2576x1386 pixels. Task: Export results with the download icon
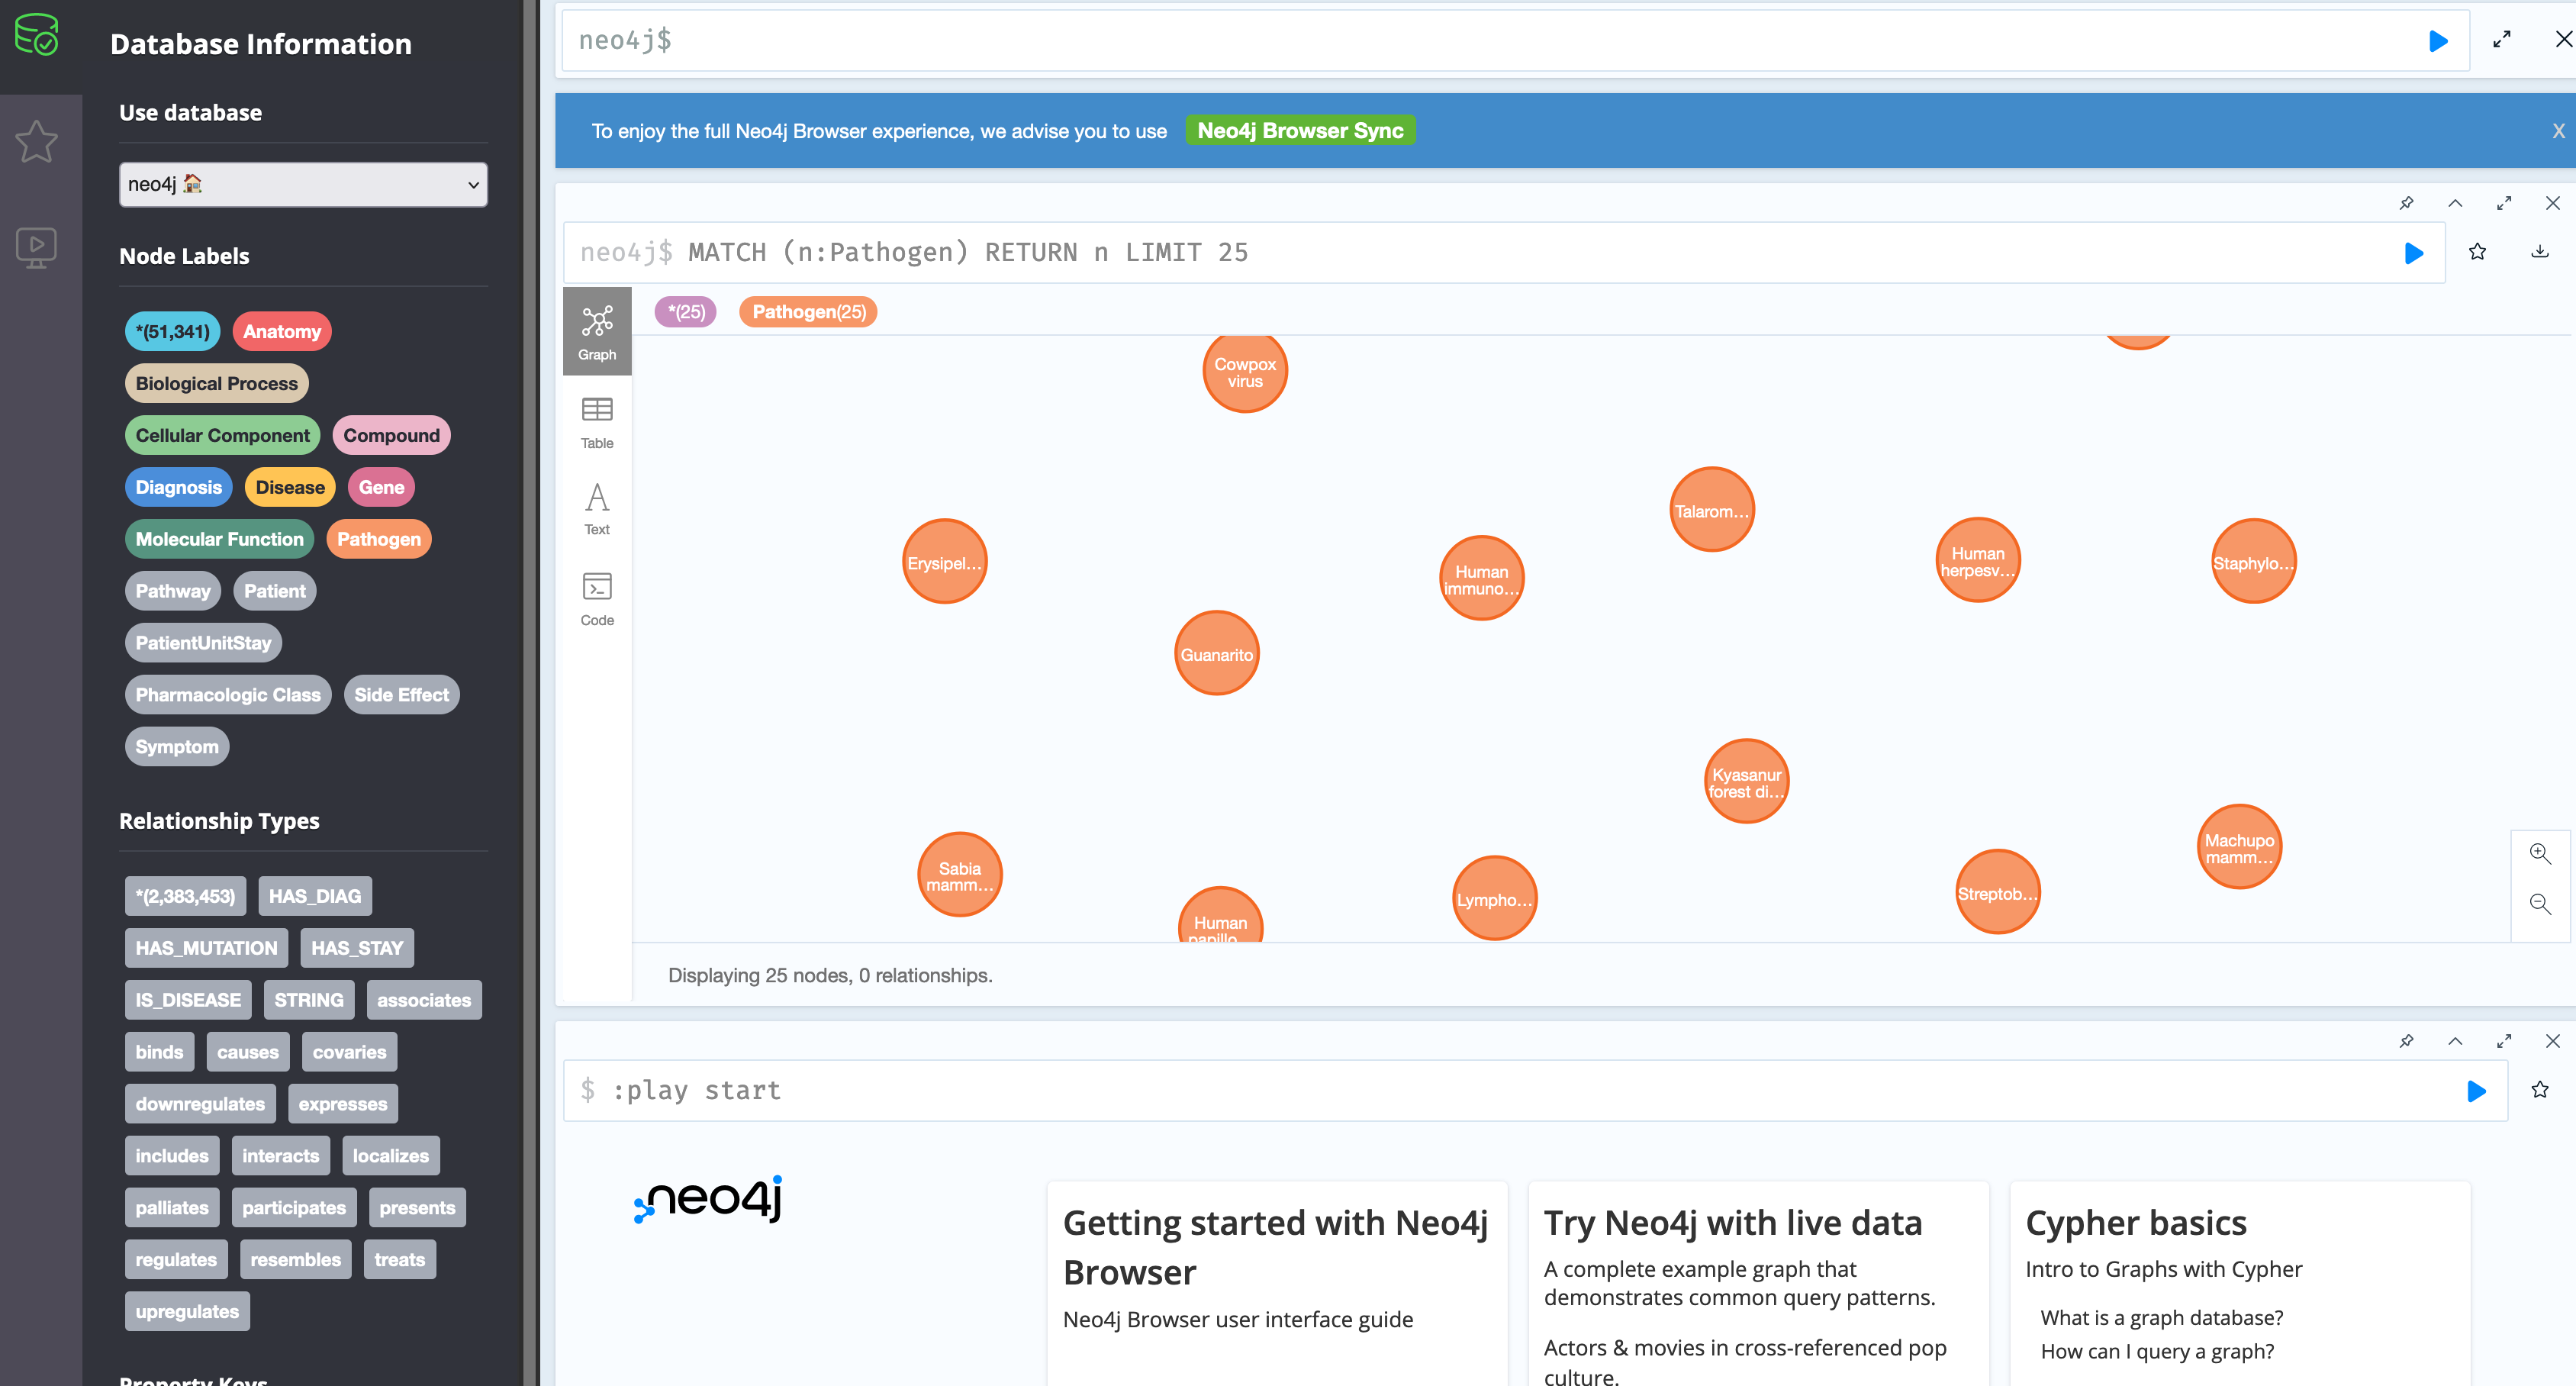pyautogui.click(x=2539, y=252)
